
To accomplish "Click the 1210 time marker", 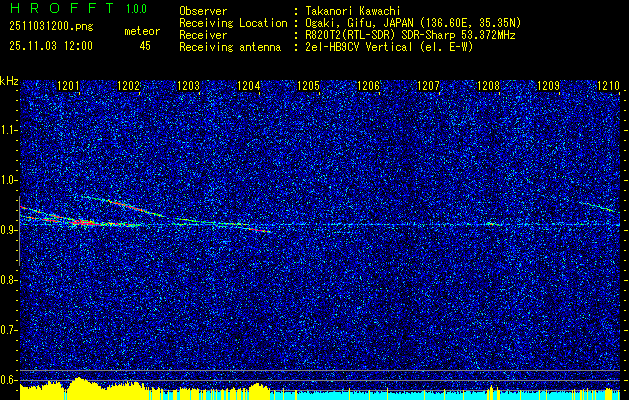I will (609, 86).
